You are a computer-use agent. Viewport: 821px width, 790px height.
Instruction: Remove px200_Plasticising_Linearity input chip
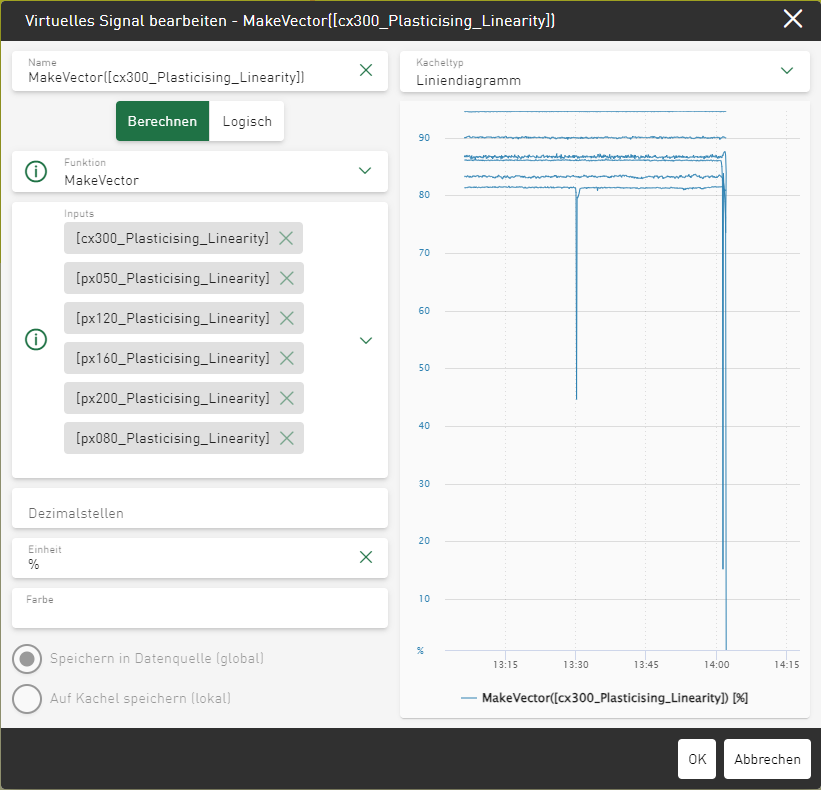pyautogui.click(x=287, y=398)
